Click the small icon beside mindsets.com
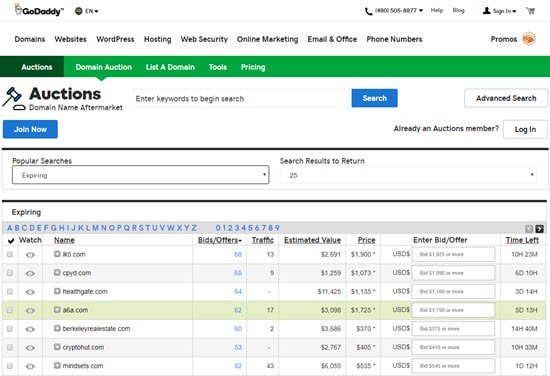The height and width of the screenshot is (376, 550). pyautogui.click(x=57, y=365)
